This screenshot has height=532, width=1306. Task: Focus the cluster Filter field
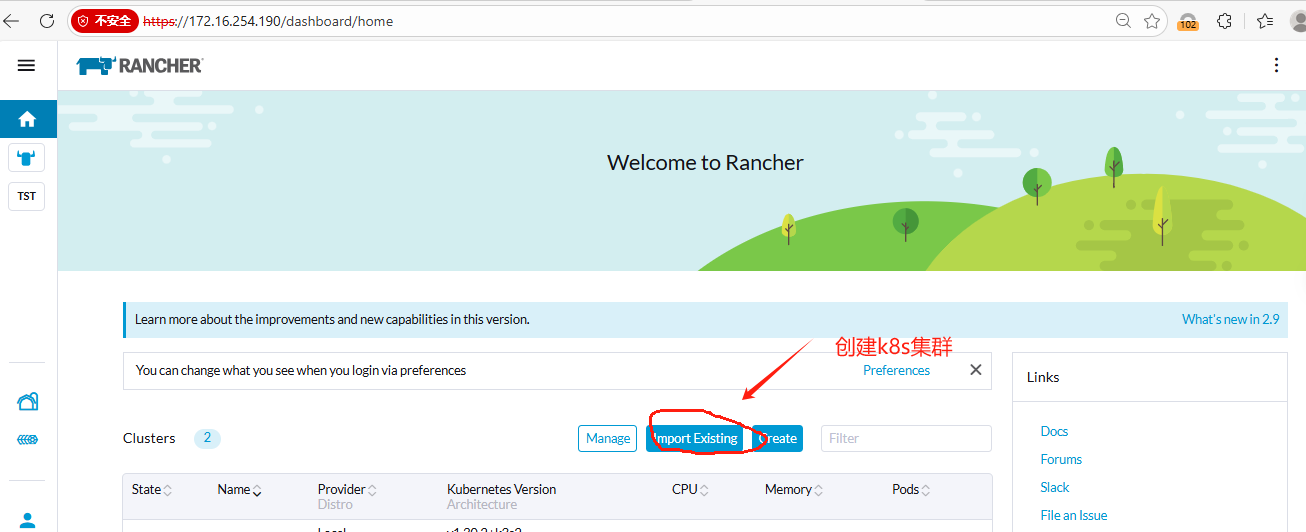tap(906, 438)
